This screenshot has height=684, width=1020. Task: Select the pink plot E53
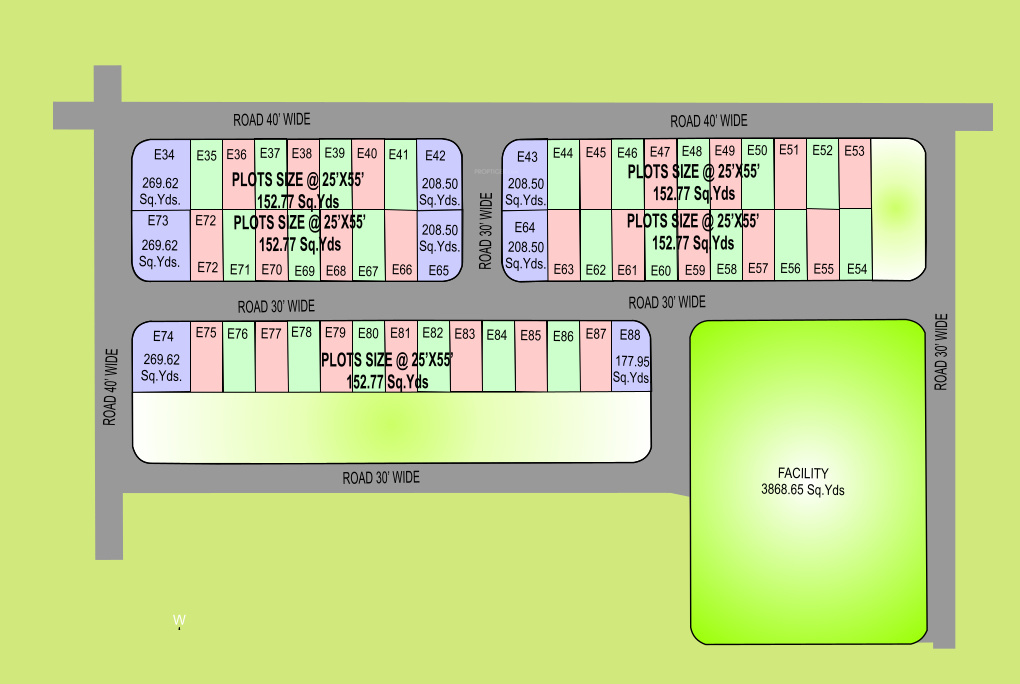click(x=854, y=173)
